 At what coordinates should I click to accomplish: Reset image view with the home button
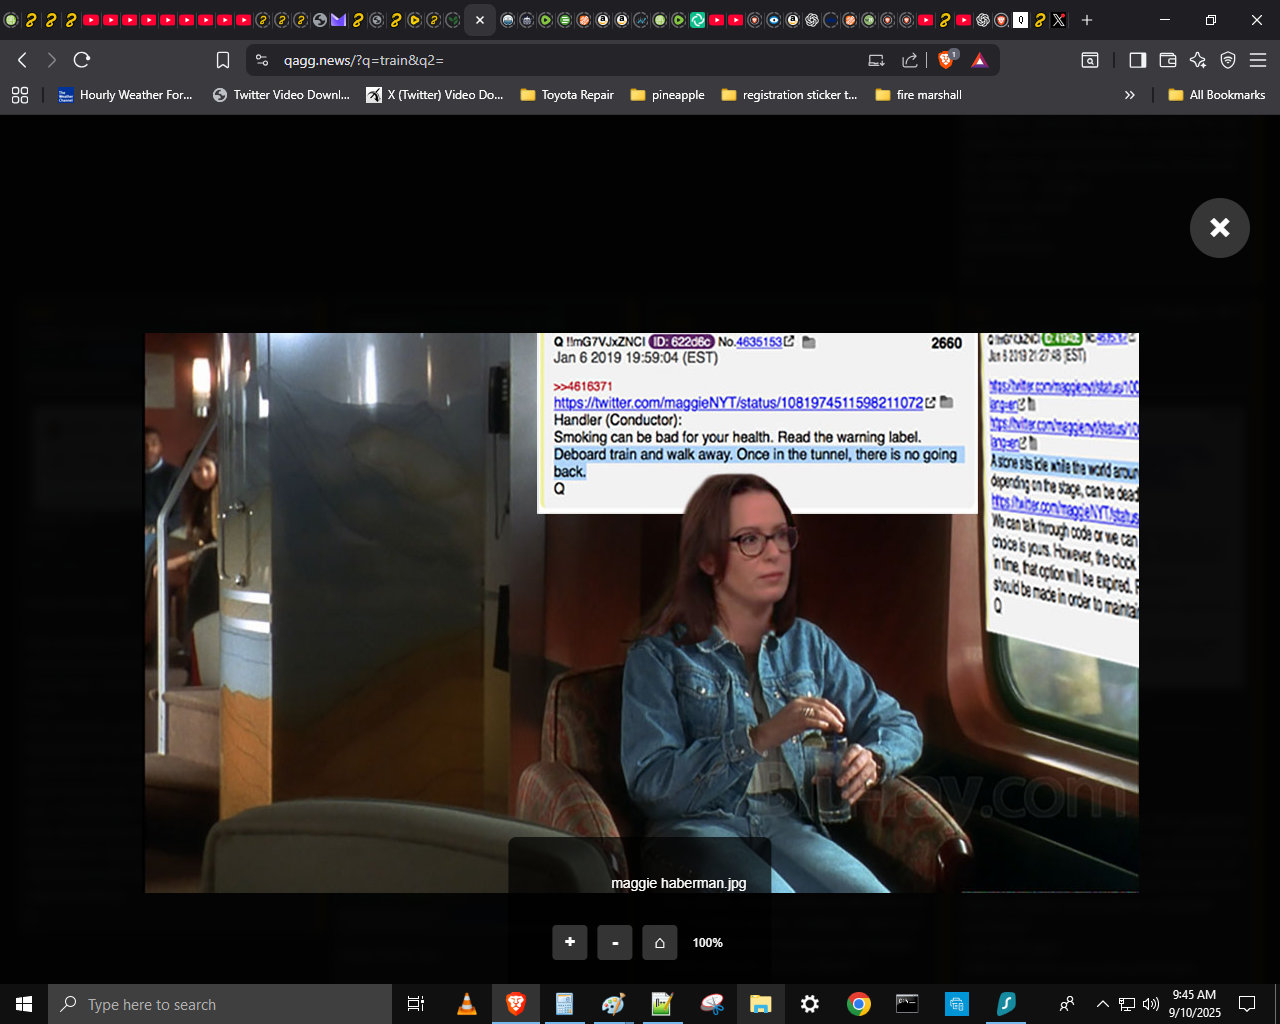pos(660,942)
